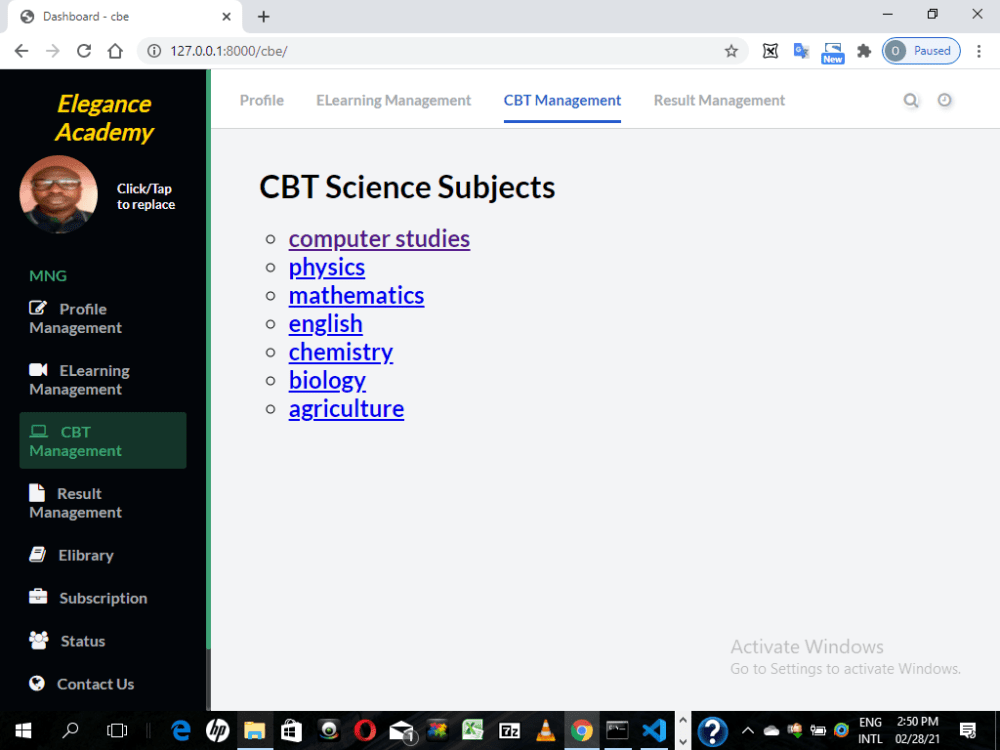Screen dimensions: 1000x750
Task: Expand hidden icons in the system tray
Action: (748, 730)
